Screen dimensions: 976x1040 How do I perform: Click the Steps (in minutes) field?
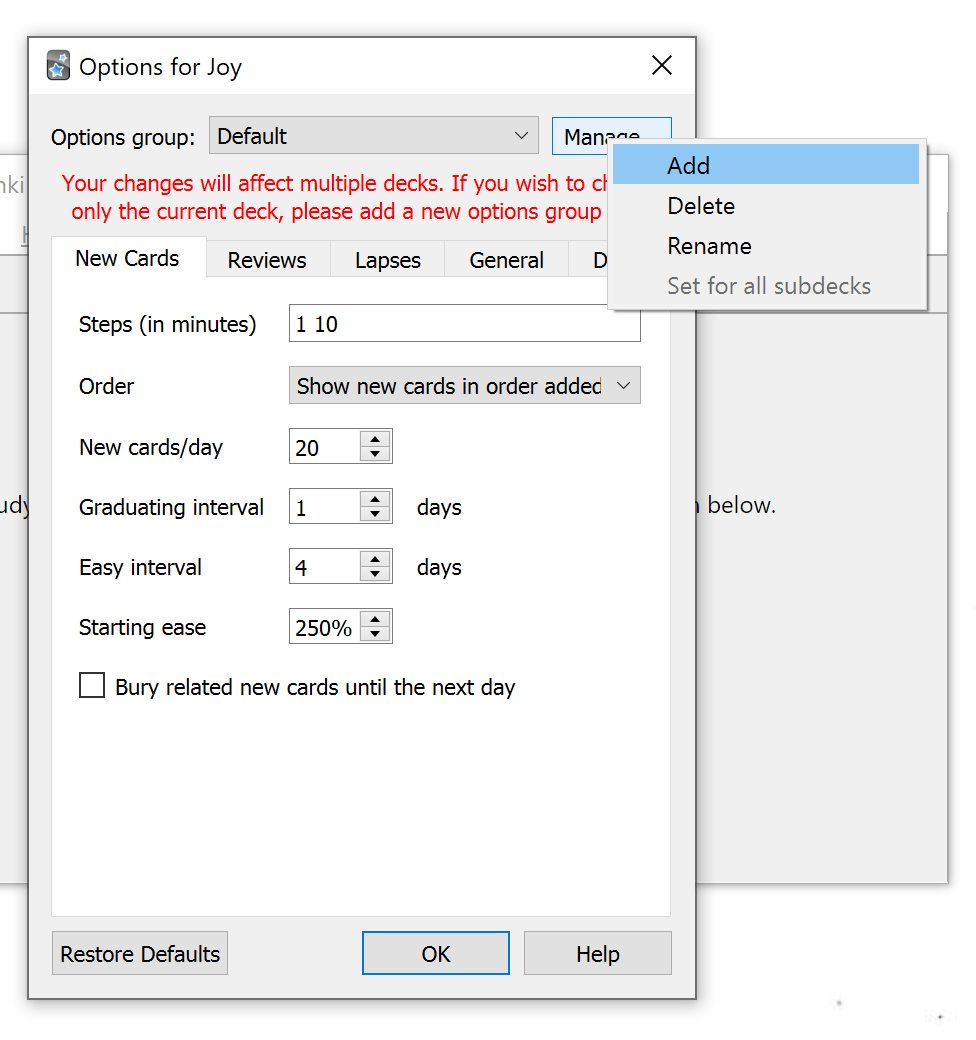pos(464,324)
